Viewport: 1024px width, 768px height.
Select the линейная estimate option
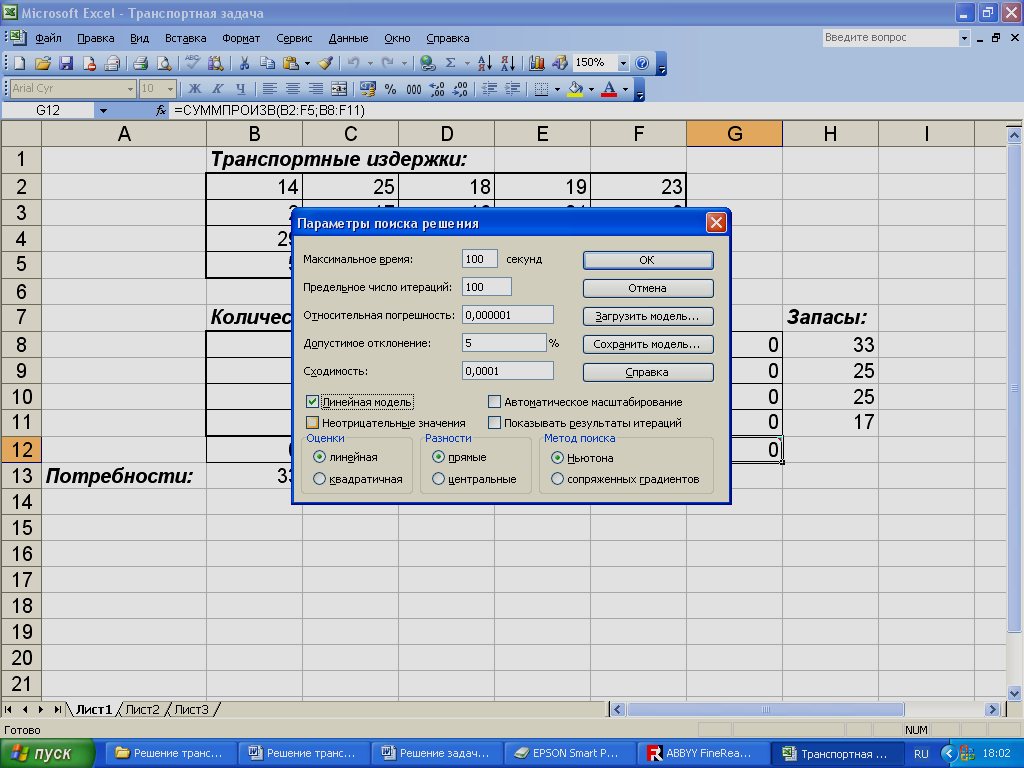point(319,457)
